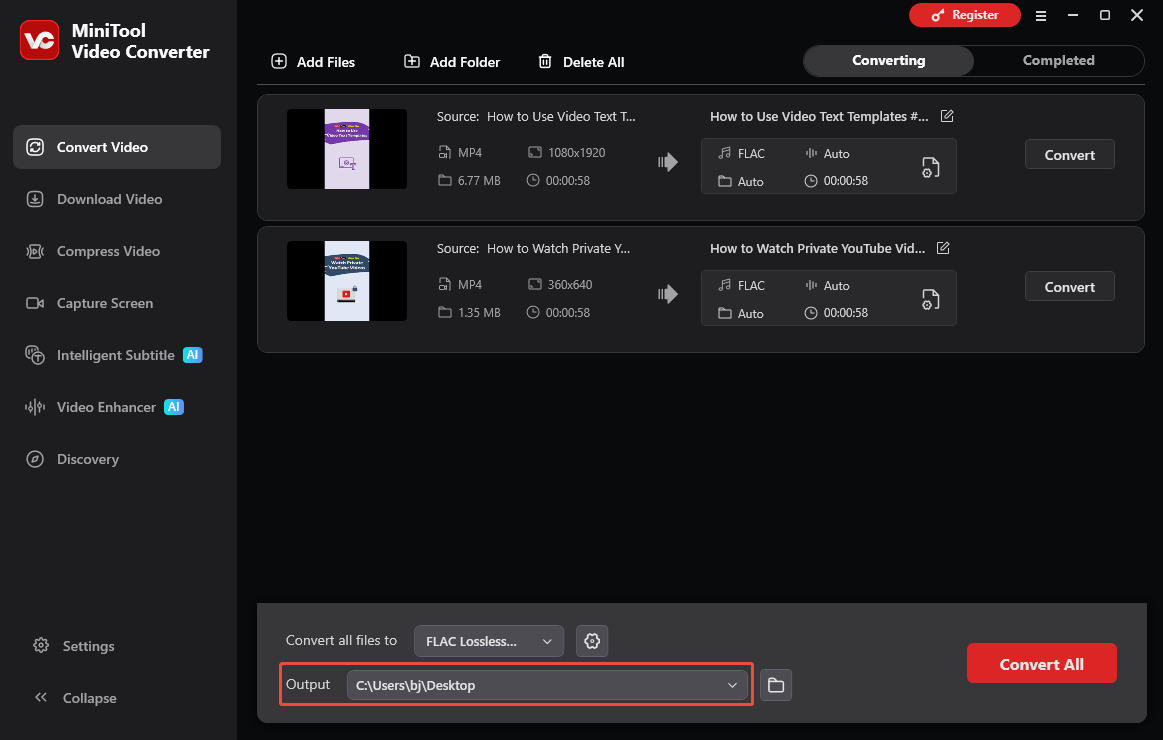The height and width of the screenshot is (740, 1163).
Task: Collapse the sidebar
Action: 76,698
